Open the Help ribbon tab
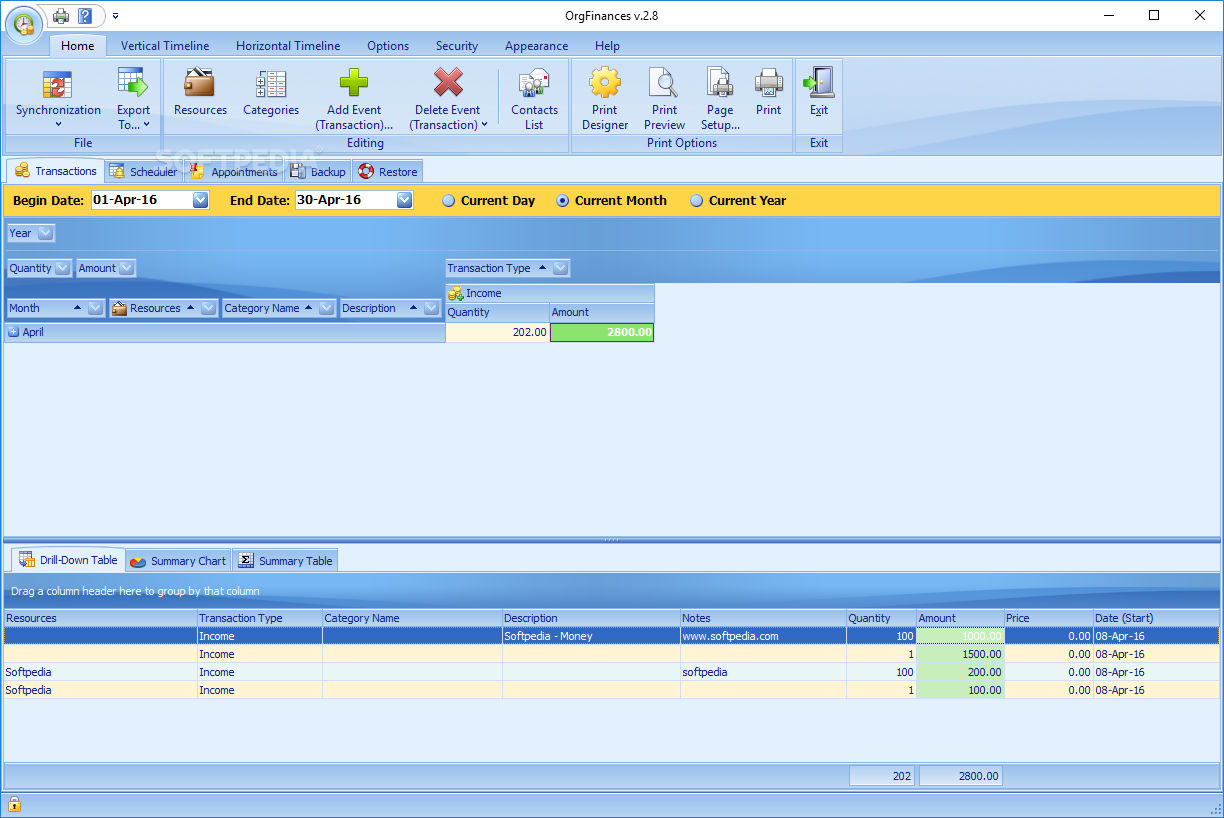This screenshot has width=1224, height=818. (x=607, y=46)
